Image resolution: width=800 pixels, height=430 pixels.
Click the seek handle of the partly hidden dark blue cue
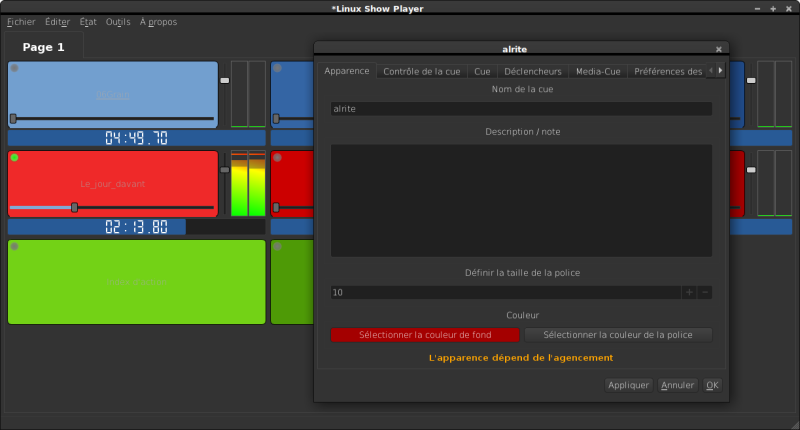pos(276,119)
